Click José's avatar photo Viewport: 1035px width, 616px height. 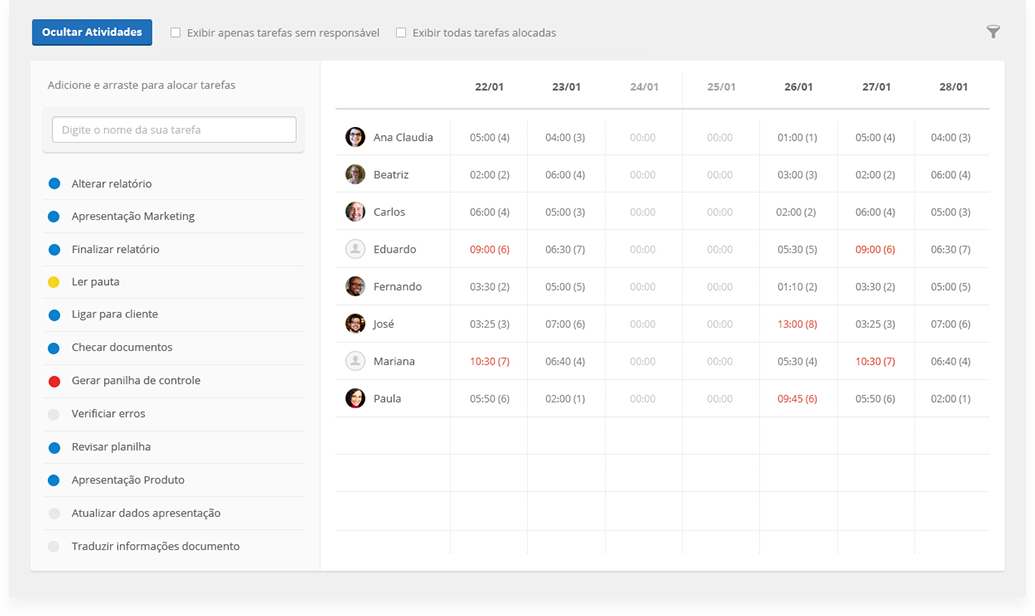[355, 324]
